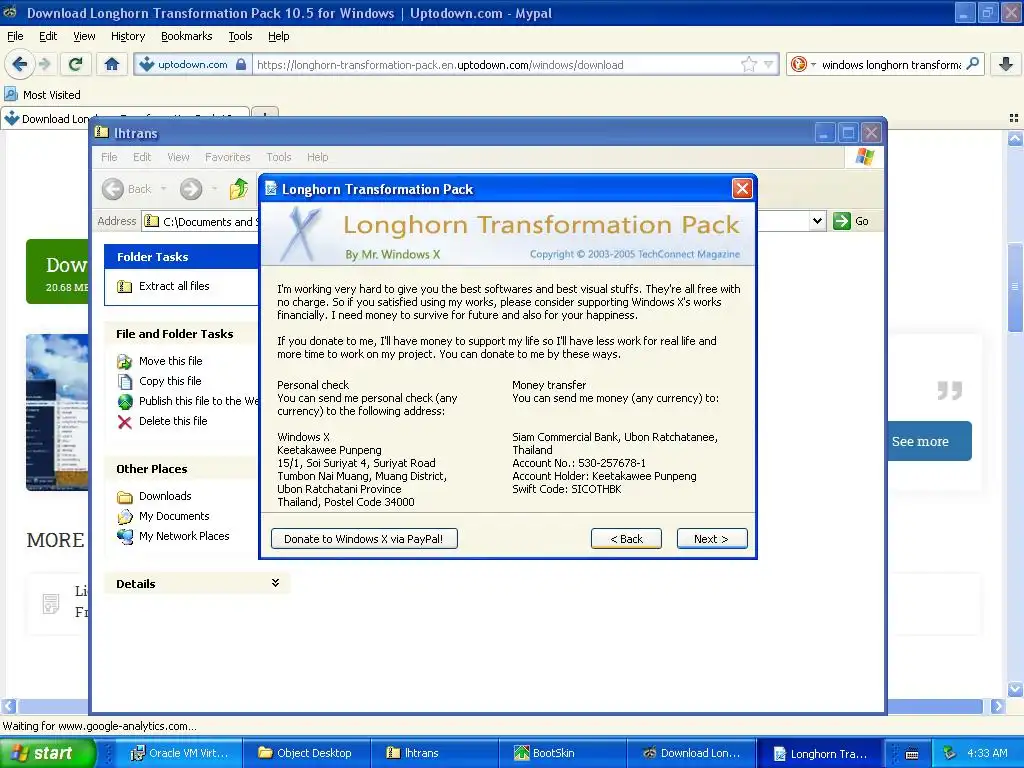The height and width of the screenshot is (768, 1024).
Task: Click the green Download button on webpage
Action: pos(57,272)
